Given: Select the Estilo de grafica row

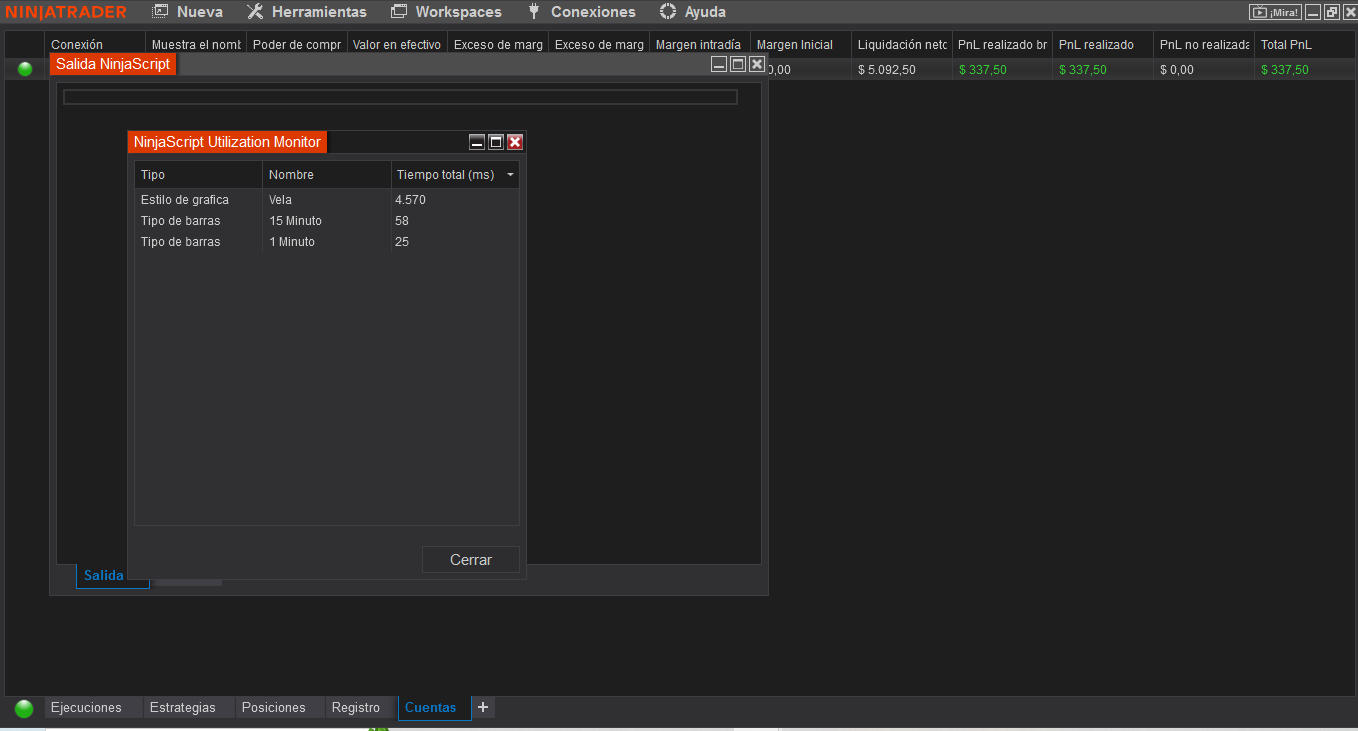Looking at the screenshot, I should pyautogui.click(x=327, y=200).
